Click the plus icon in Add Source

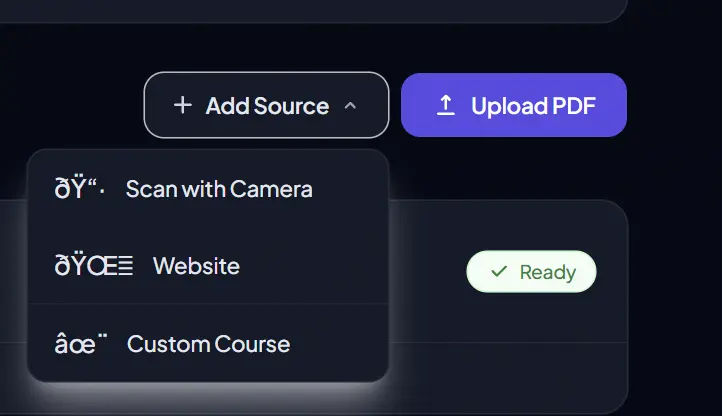coord(182,105)
